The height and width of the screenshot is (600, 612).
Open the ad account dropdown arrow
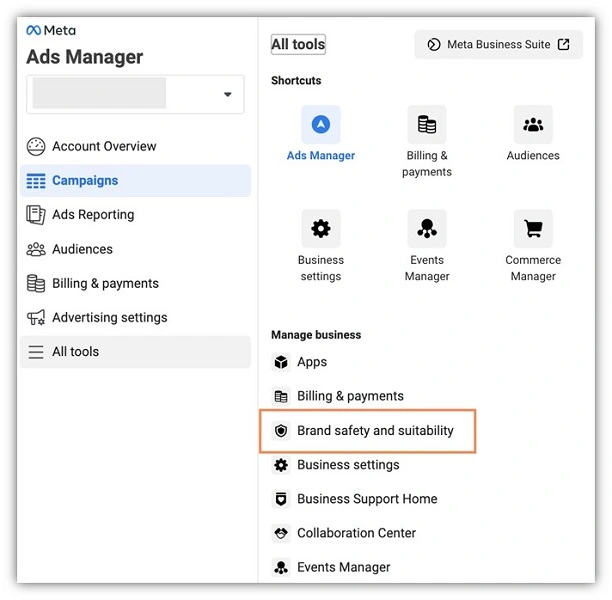[x=228, y=94]
